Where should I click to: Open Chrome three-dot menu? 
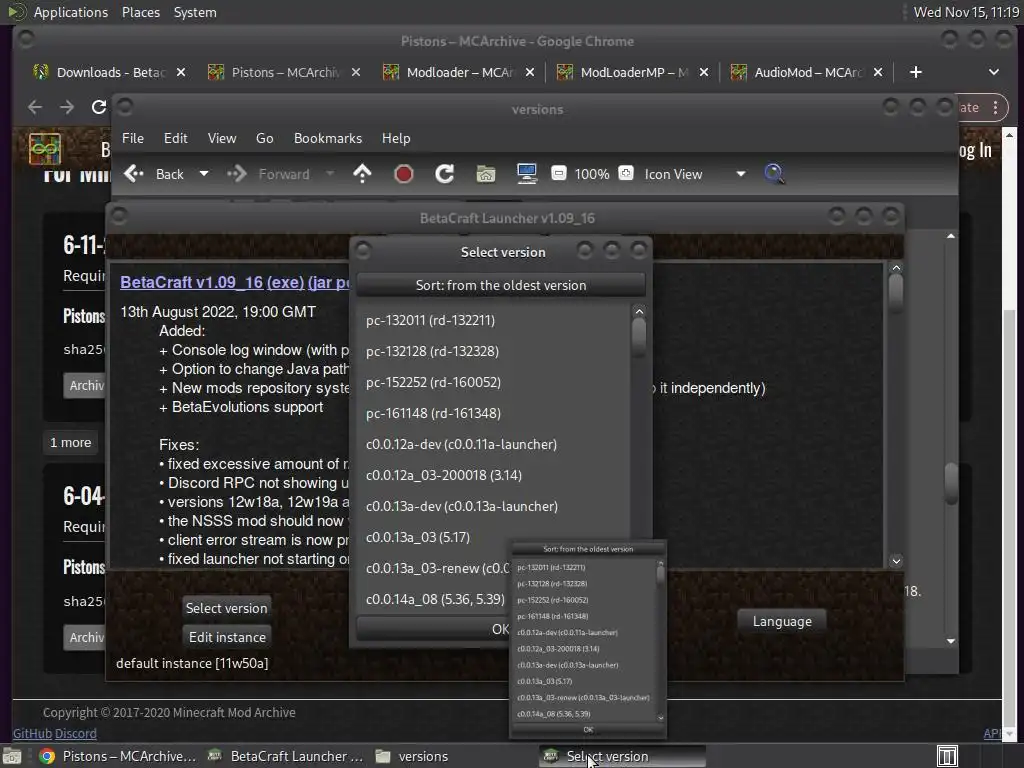[995, 108]
